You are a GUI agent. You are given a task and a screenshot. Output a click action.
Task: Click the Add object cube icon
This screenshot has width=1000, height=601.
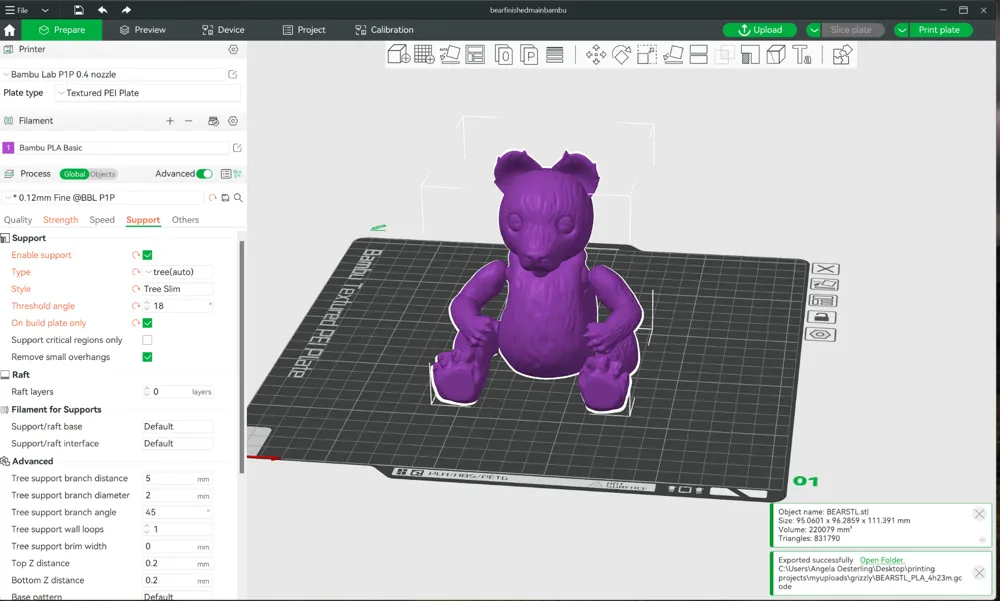398,55
